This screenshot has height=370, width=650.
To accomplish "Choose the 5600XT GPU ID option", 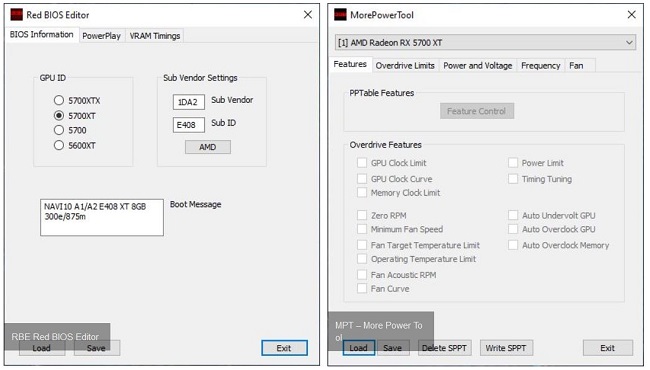I will point(59,145).
